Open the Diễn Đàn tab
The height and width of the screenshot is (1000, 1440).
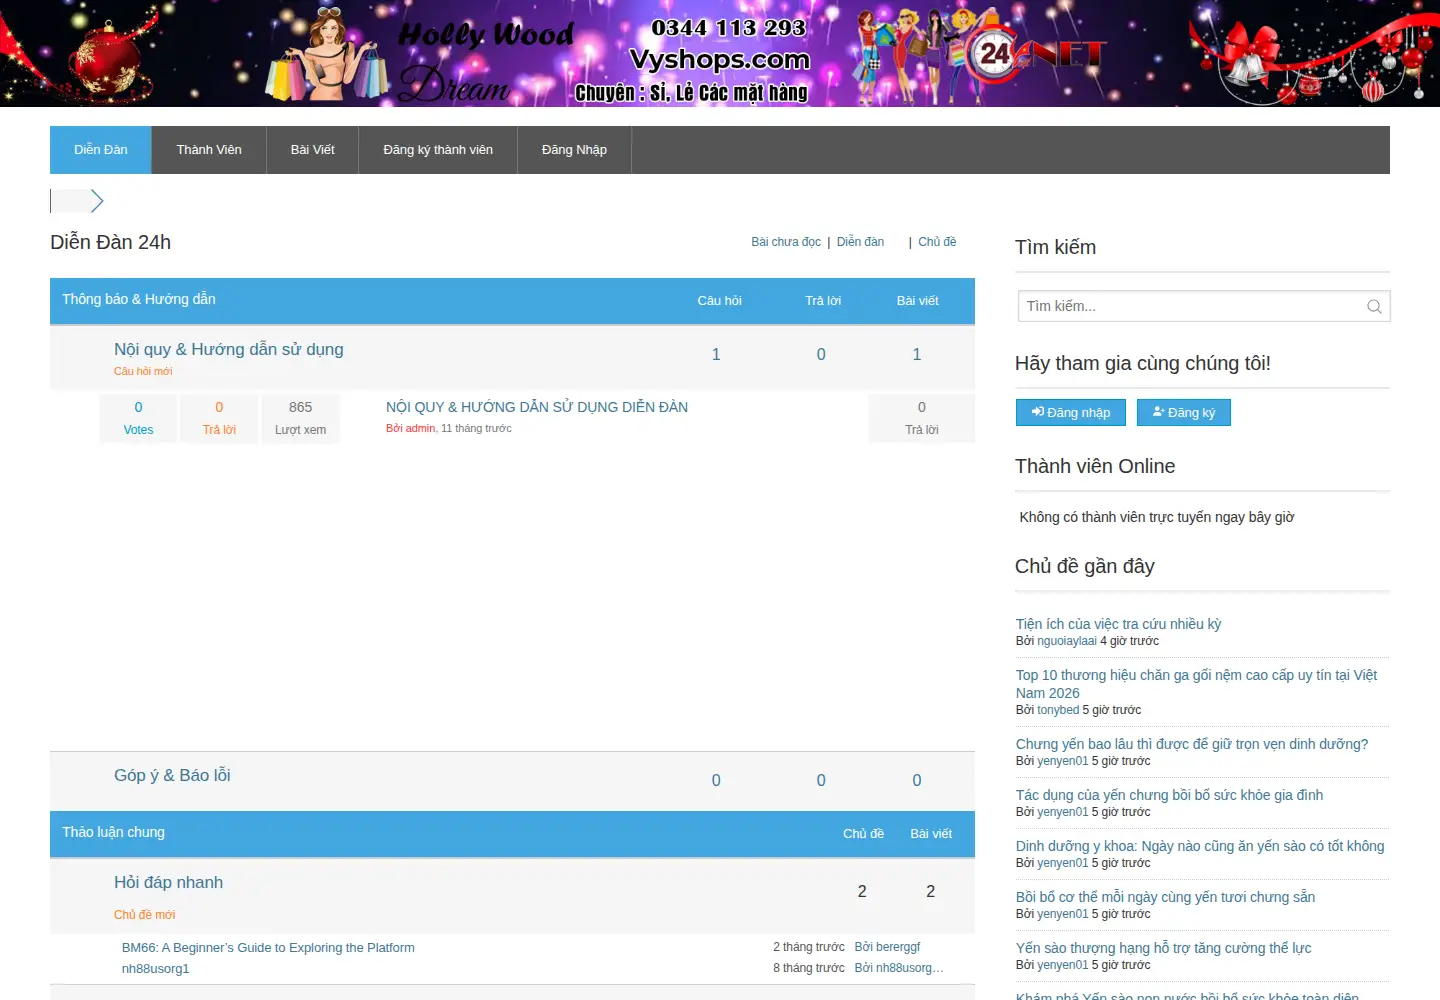tap(101, 150)
